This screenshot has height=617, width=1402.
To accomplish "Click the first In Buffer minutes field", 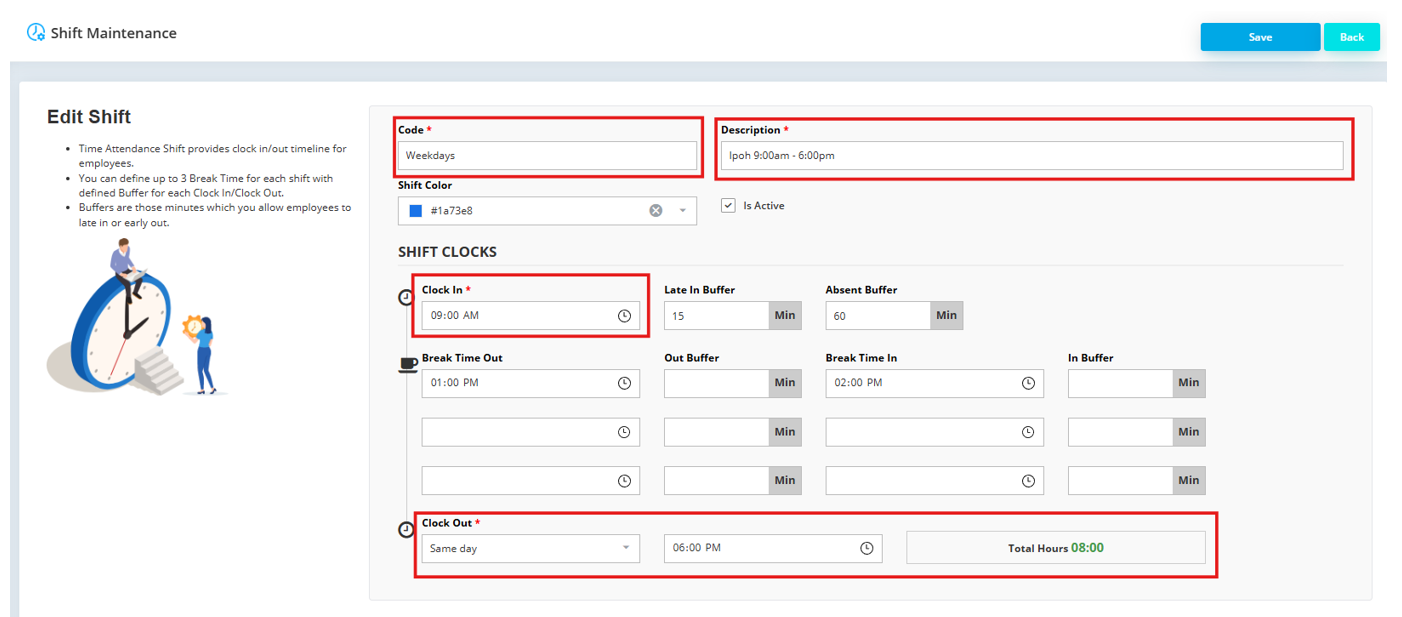I will click(1119, 383).
